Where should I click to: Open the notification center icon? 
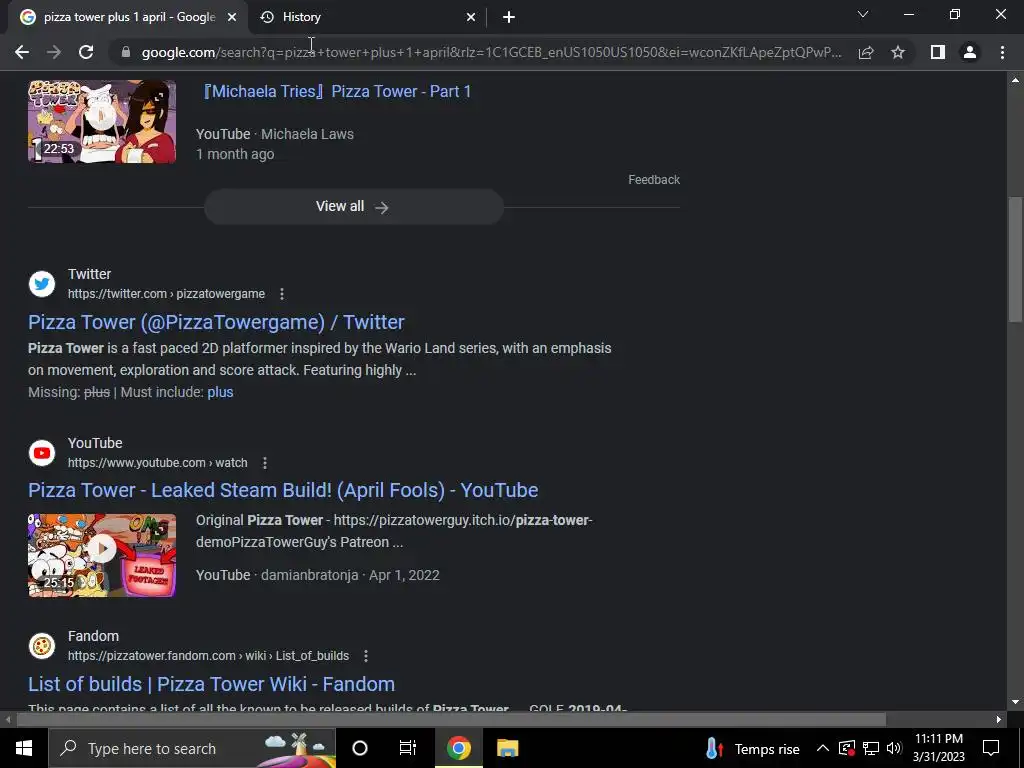pyautogui.click(x=991, y=748)
